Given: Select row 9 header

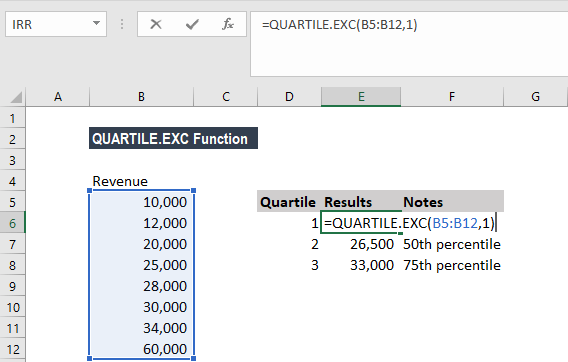Looking at the screenshot, I should 13,286.
